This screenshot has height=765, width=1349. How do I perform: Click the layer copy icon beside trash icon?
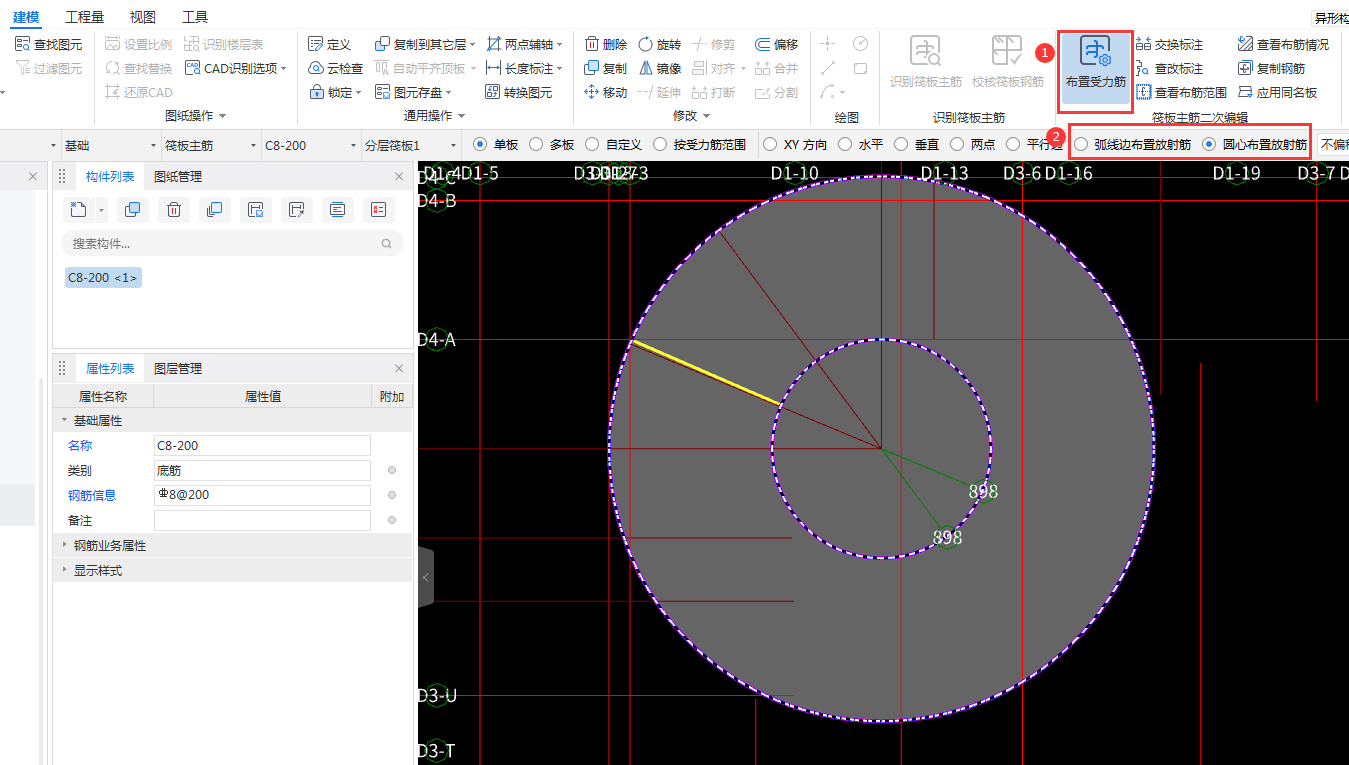(x=213, y=209)
